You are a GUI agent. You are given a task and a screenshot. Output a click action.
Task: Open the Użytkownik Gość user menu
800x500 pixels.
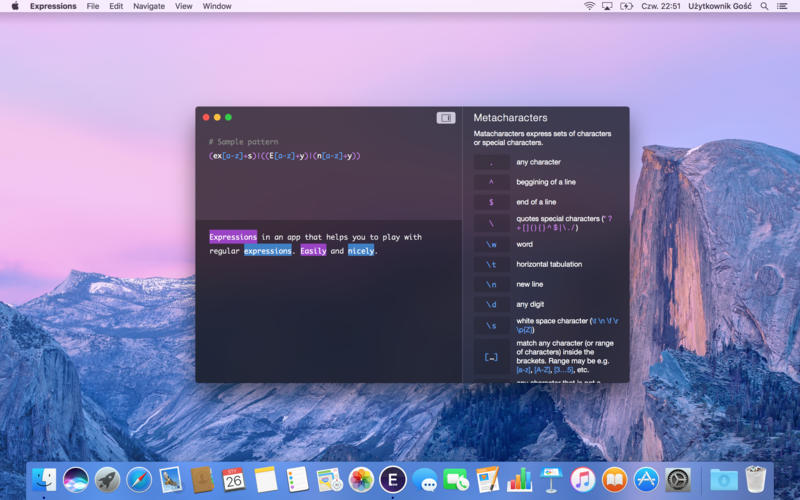tap(719, 6)
